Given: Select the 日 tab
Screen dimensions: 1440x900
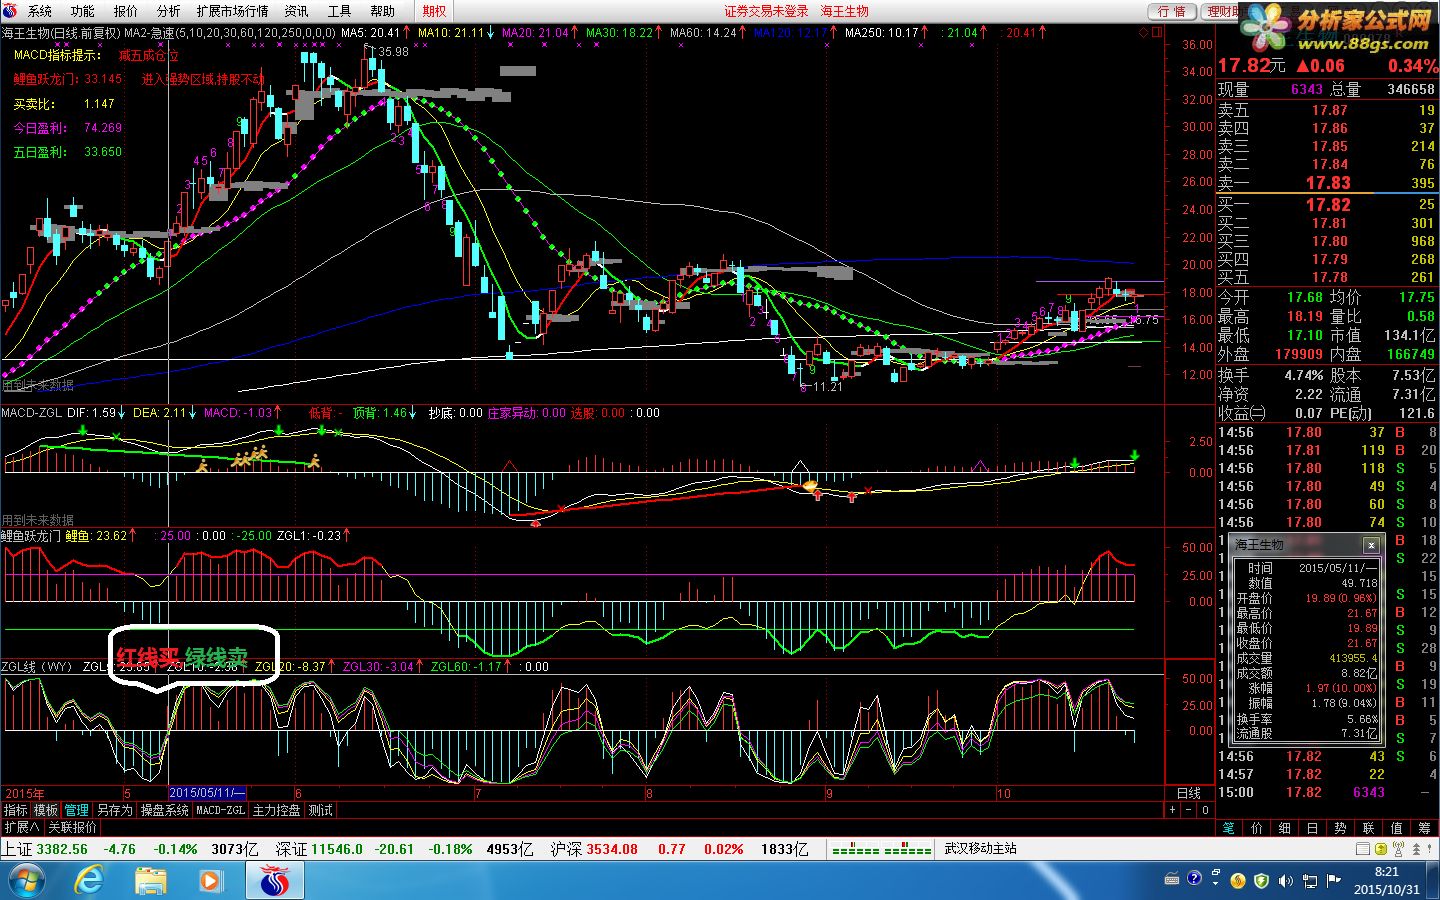Looking at the screenshot, I should [1313, 827].
